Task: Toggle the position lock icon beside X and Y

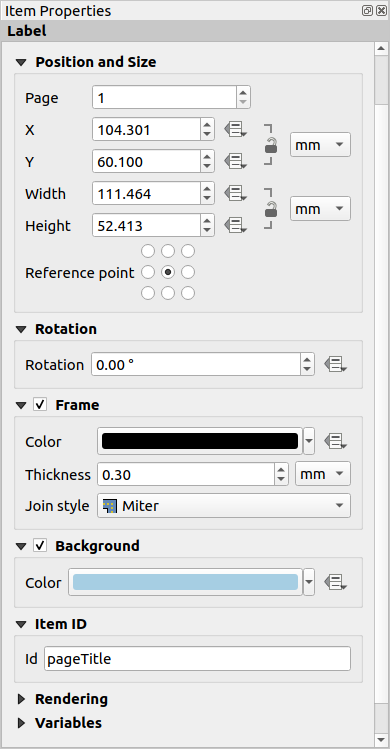Action: (271, 145)
